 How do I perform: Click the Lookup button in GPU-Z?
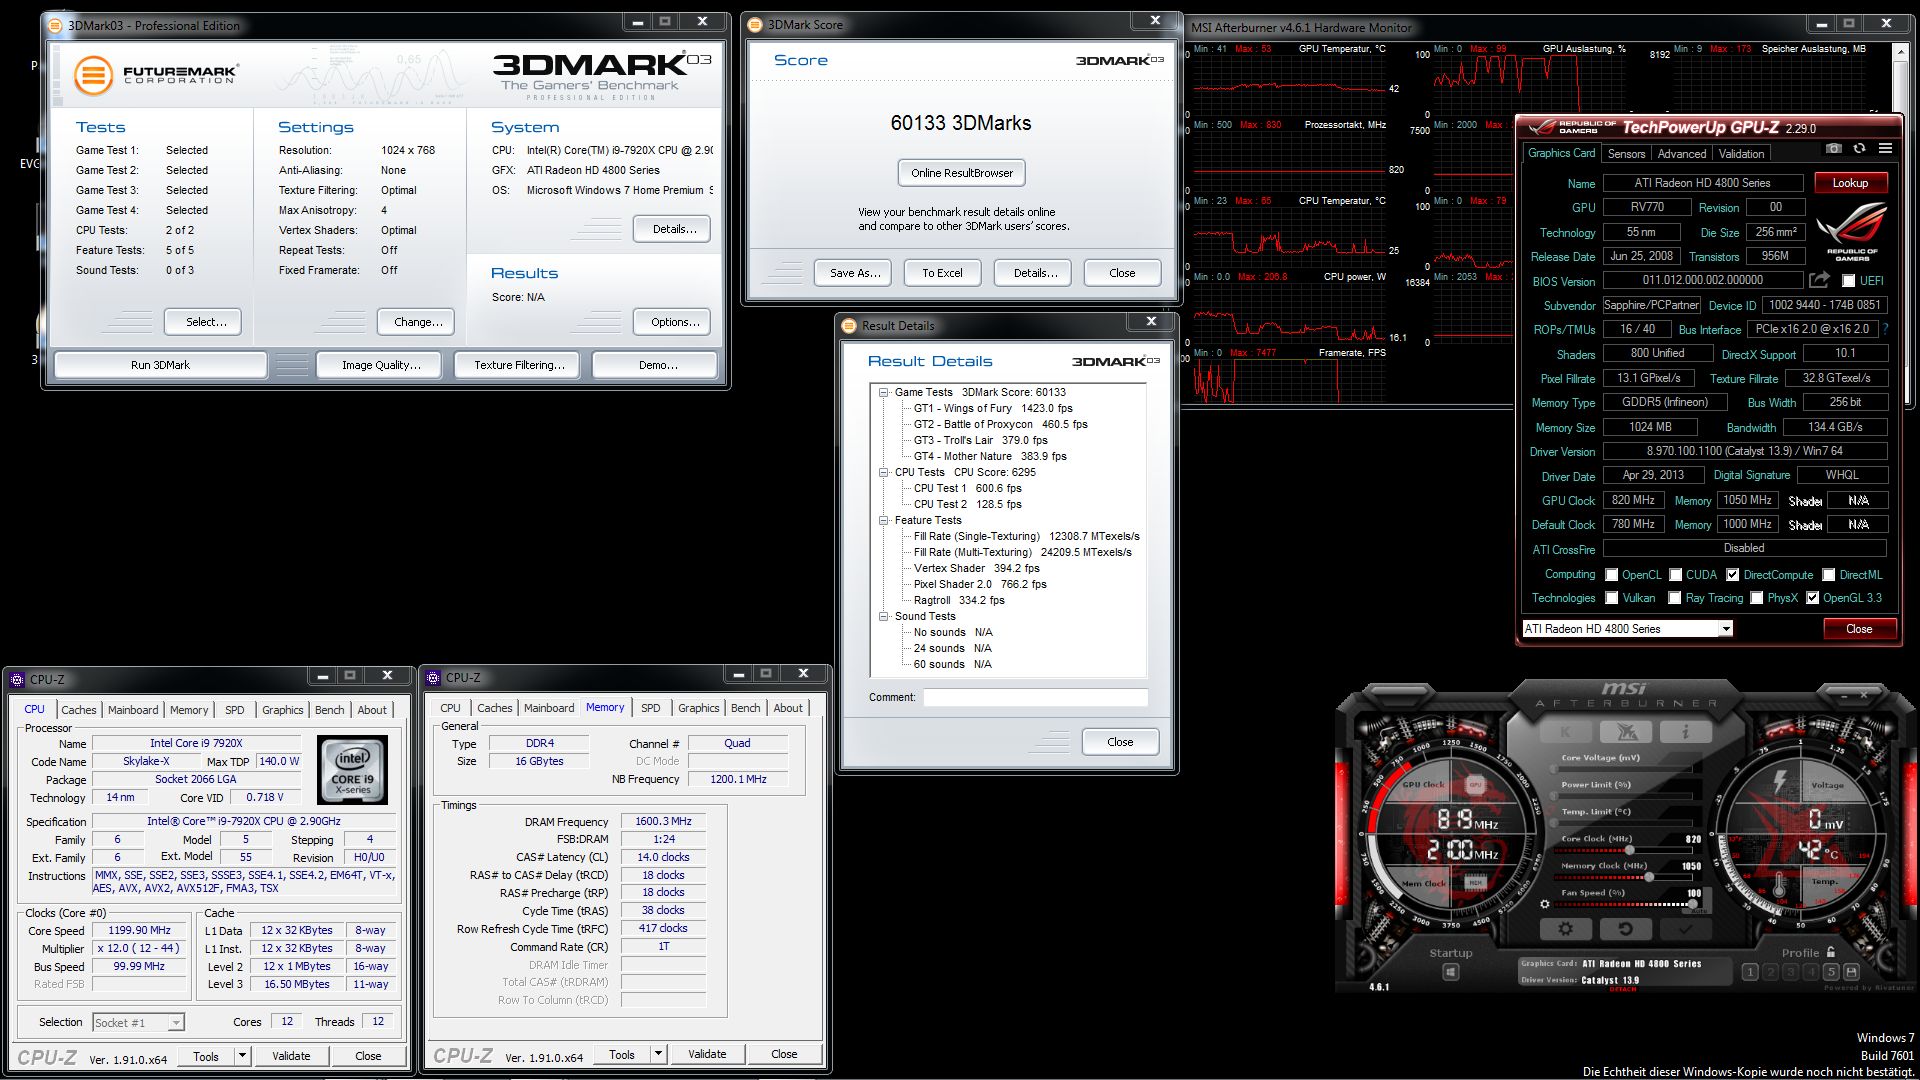(1850, 183)
